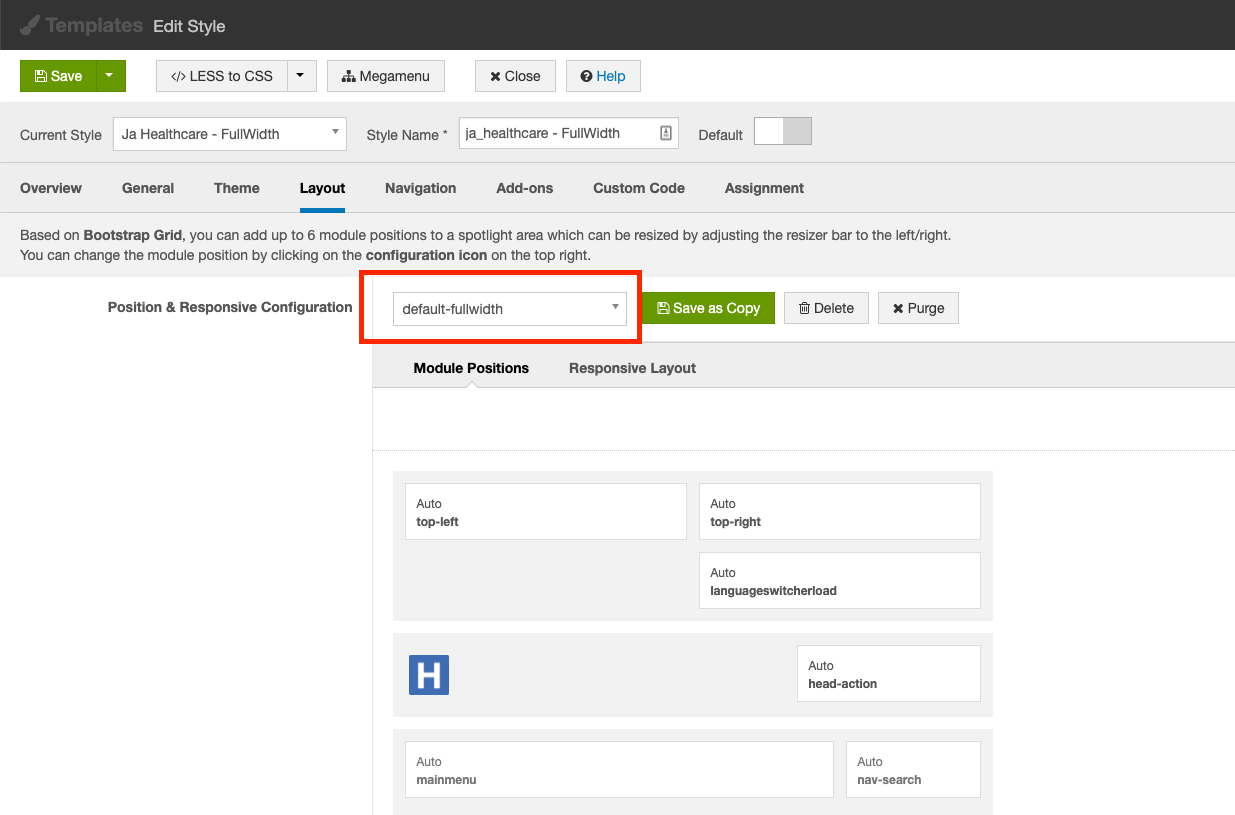Click Save as Copy button
This screenshot has height=815, width=1235.
708,308
